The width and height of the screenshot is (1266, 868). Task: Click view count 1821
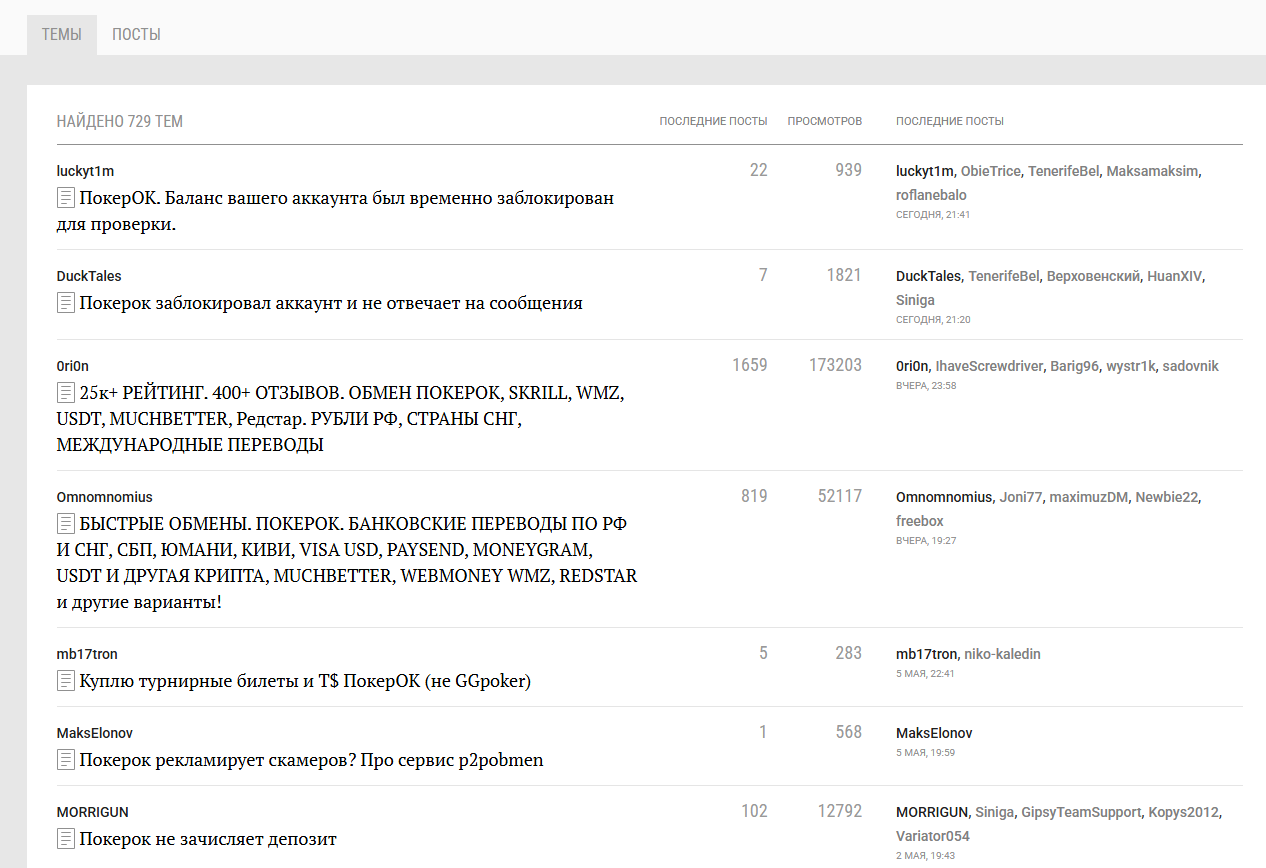[x=844, y=275]
